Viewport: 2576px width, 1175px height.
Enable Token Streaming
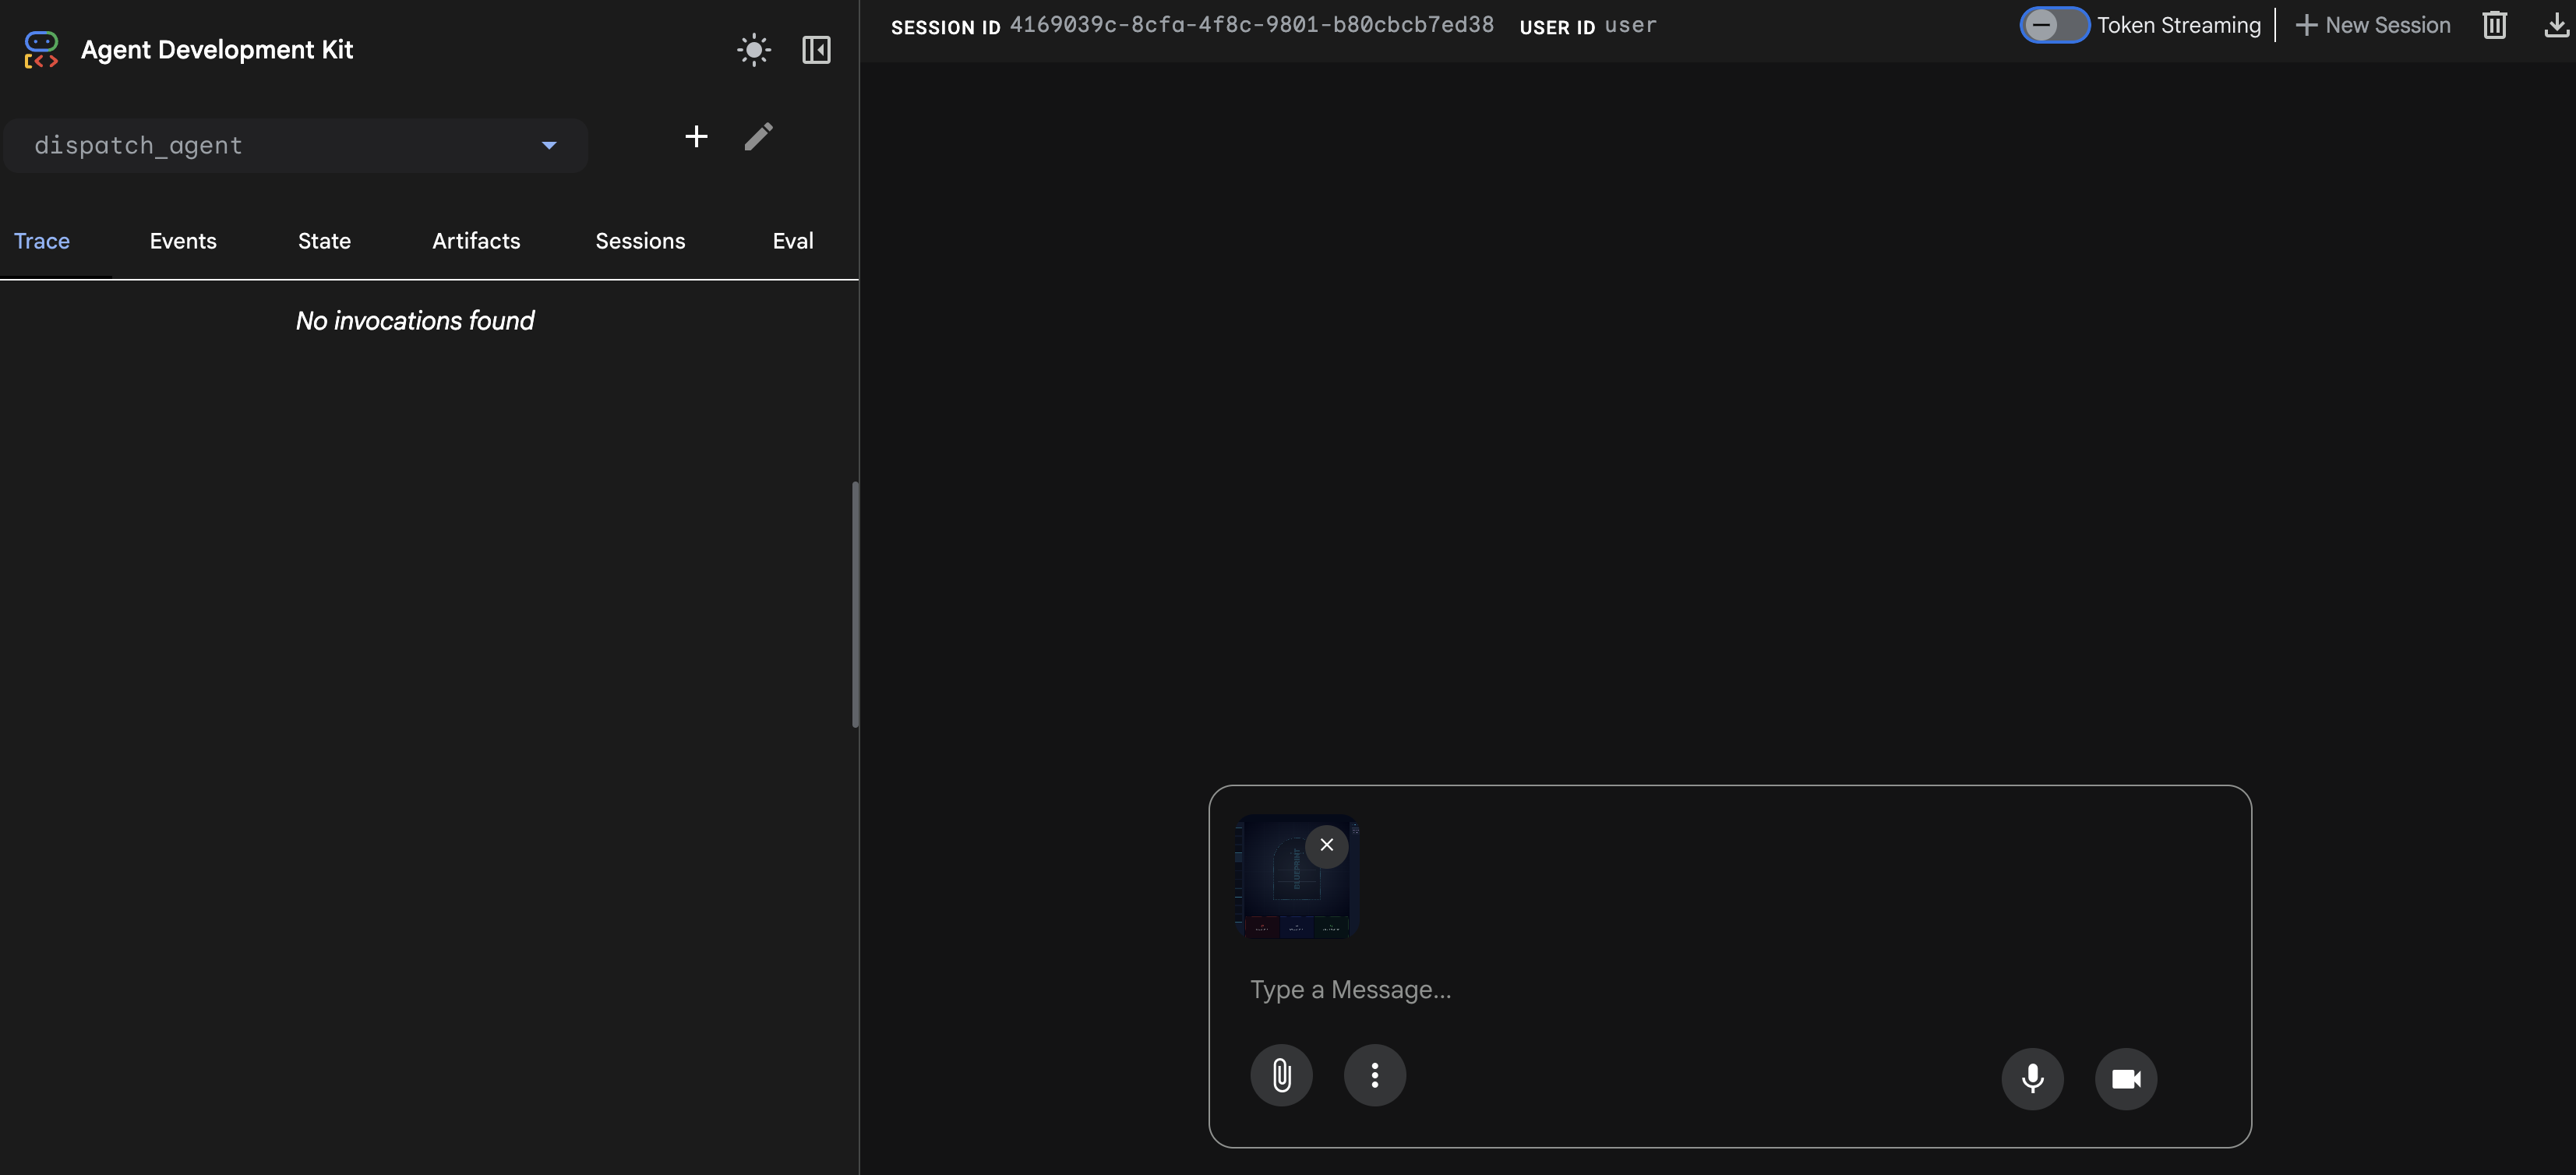click(x=2055, y=25)
